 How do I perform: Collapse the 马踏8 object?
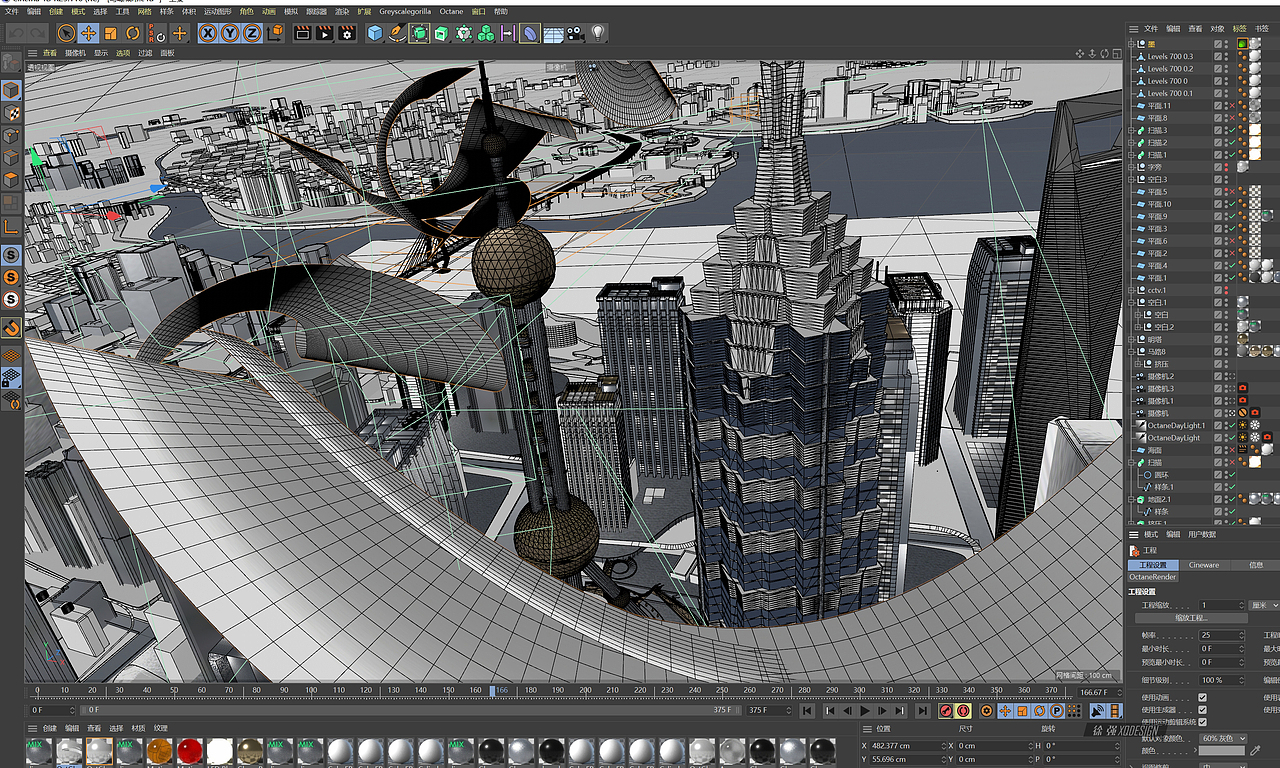(1131, 351)
